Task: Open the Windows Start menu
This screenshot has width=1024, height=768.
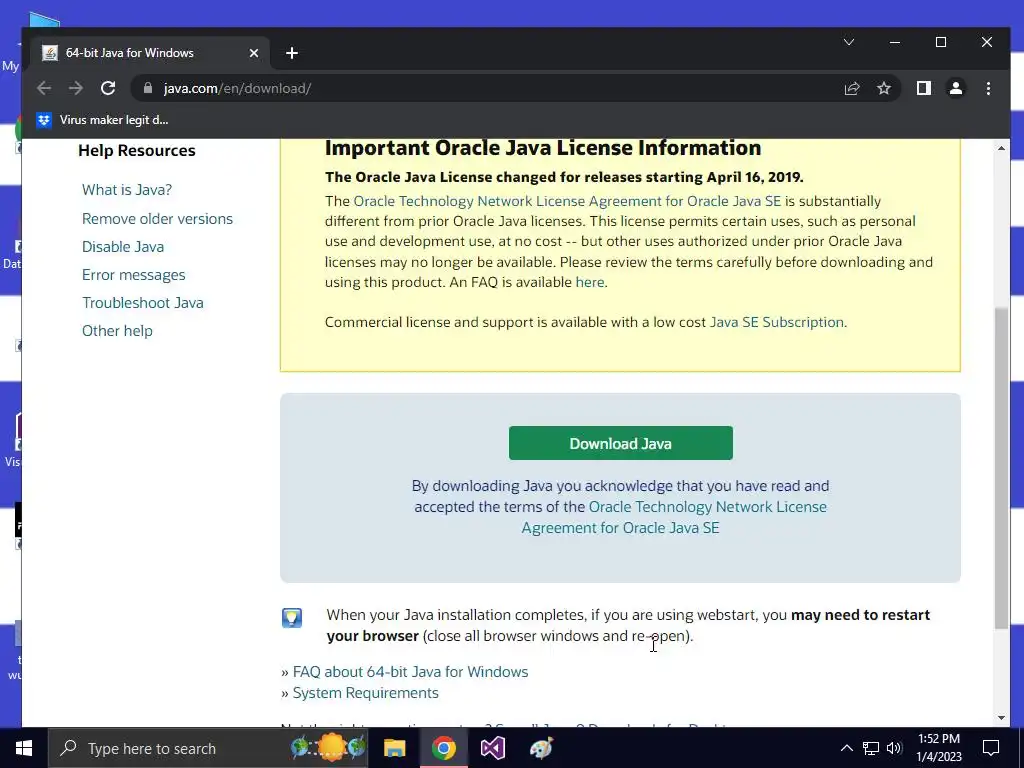Action: pyautogui.click(x=24, y=748)
